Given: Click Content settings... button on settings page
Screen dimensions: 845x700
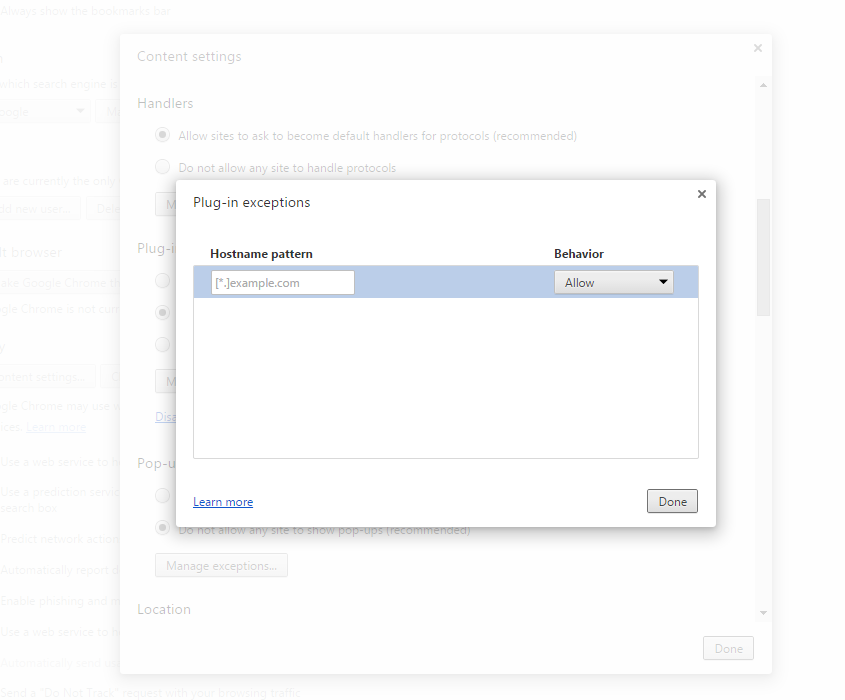Looking at the screenshot, I should point(47,377).
